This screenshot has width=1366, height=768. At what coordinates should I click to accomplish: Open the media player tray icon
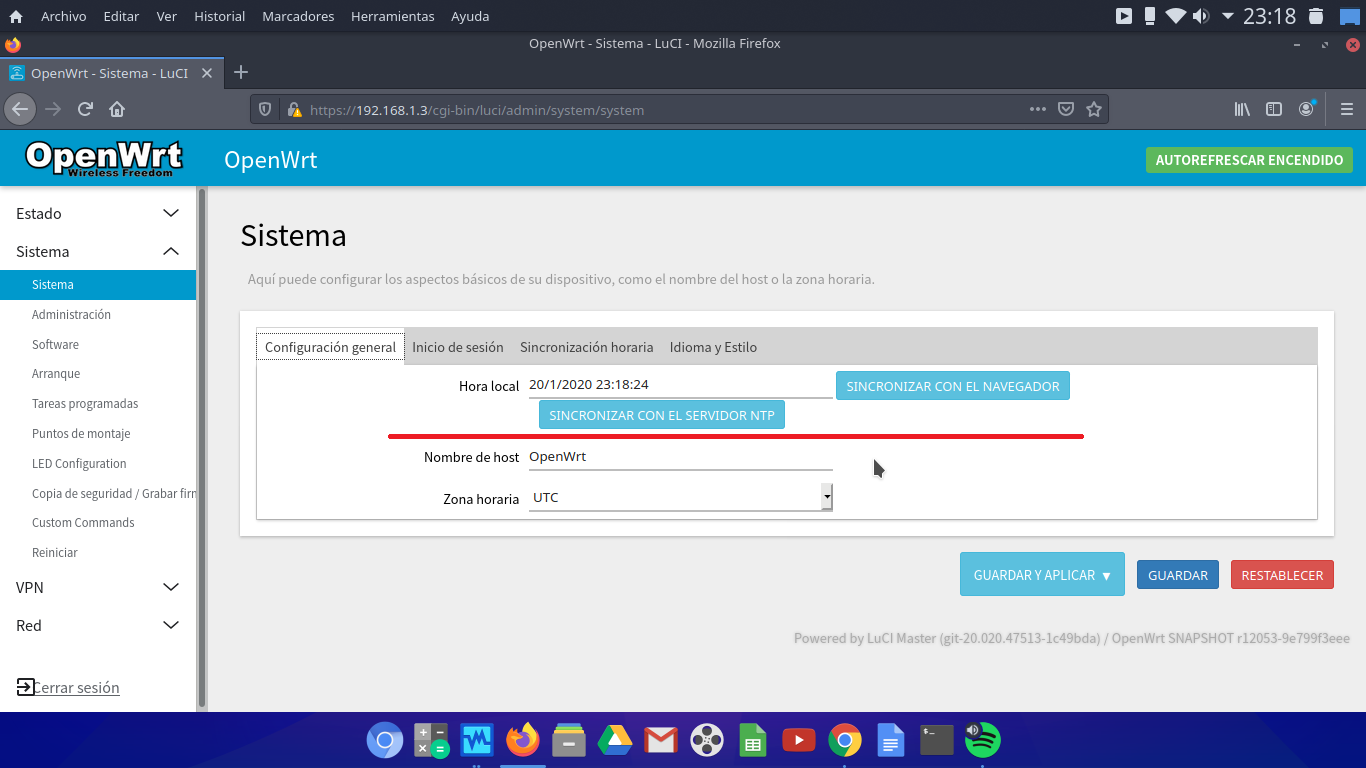(x=1124, y=16)
